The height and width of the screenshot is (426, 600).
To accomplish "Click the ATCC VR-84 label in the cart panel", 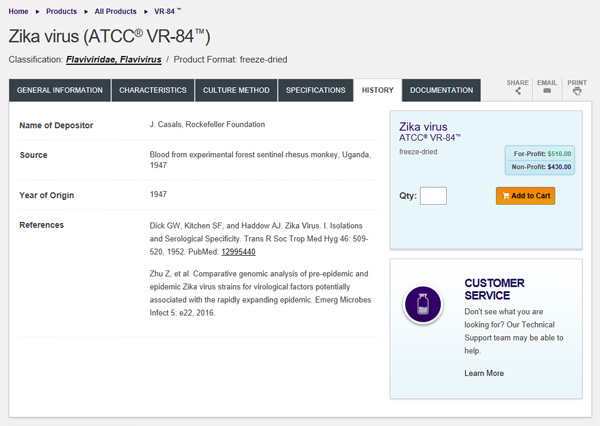I will pos(430,138).
